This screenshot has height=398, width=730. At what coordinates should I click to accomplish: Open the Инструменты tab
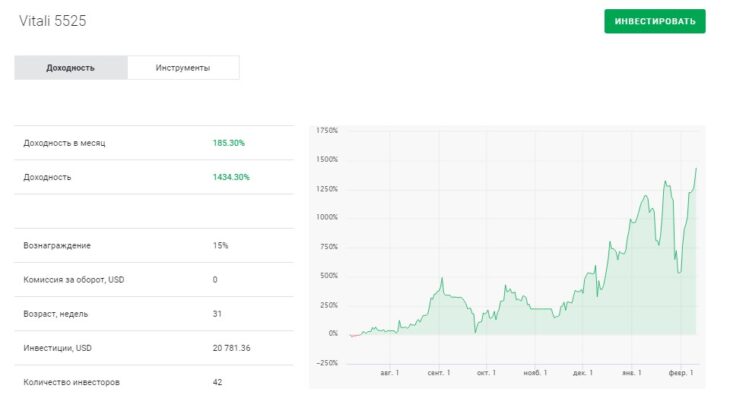183,68
